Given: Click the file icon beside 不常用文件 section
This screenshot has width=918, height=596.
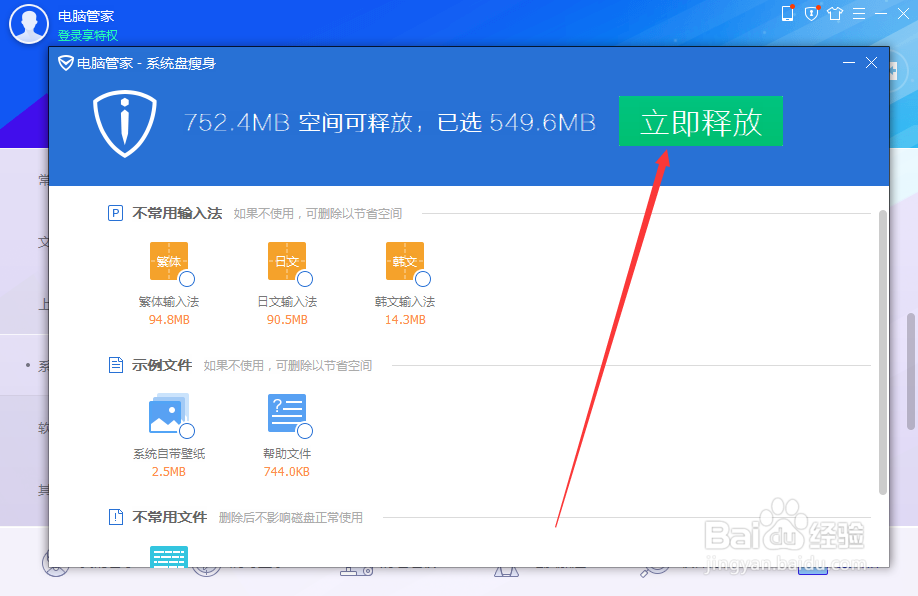Looking at the screenshot, I should point(115,517).
